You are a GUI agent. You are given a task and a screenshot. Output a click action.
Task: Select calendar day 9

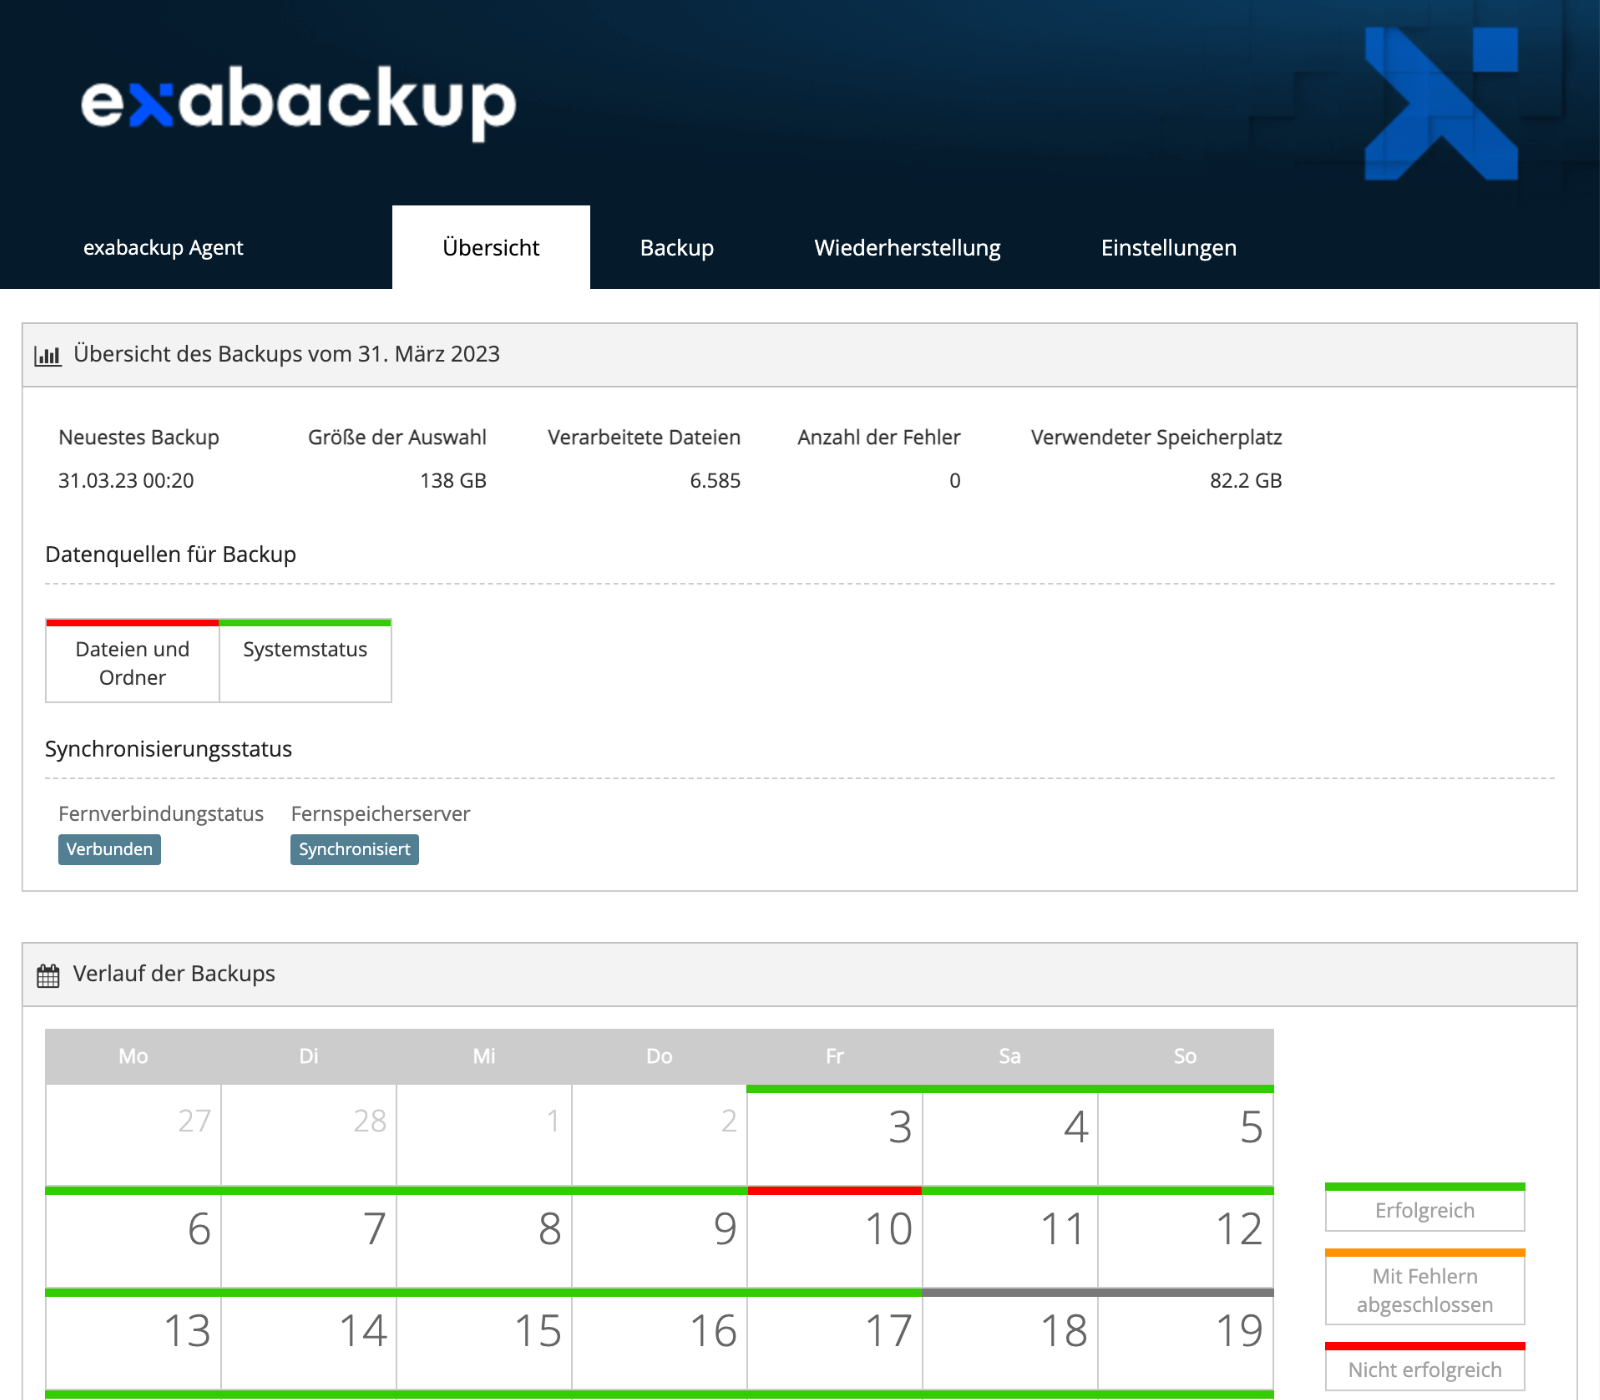659,1238
